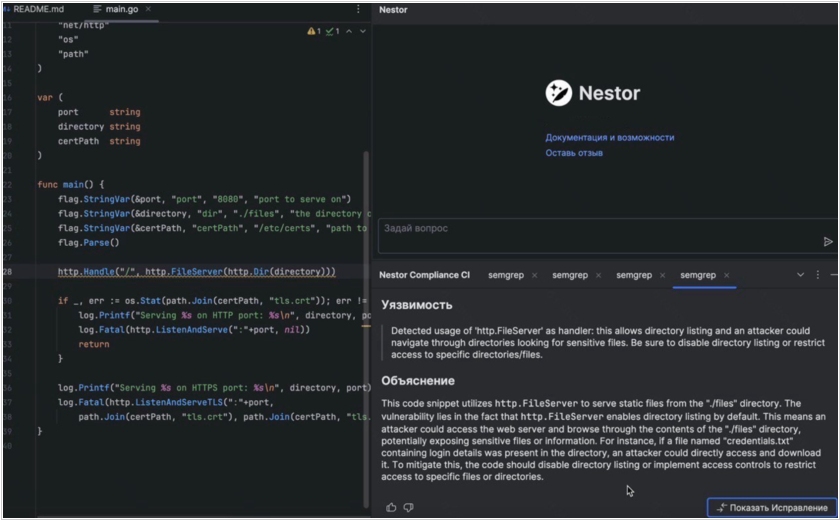Switch to the third semgrep tab
Viewport: 840px width, 520px height.
634,275
